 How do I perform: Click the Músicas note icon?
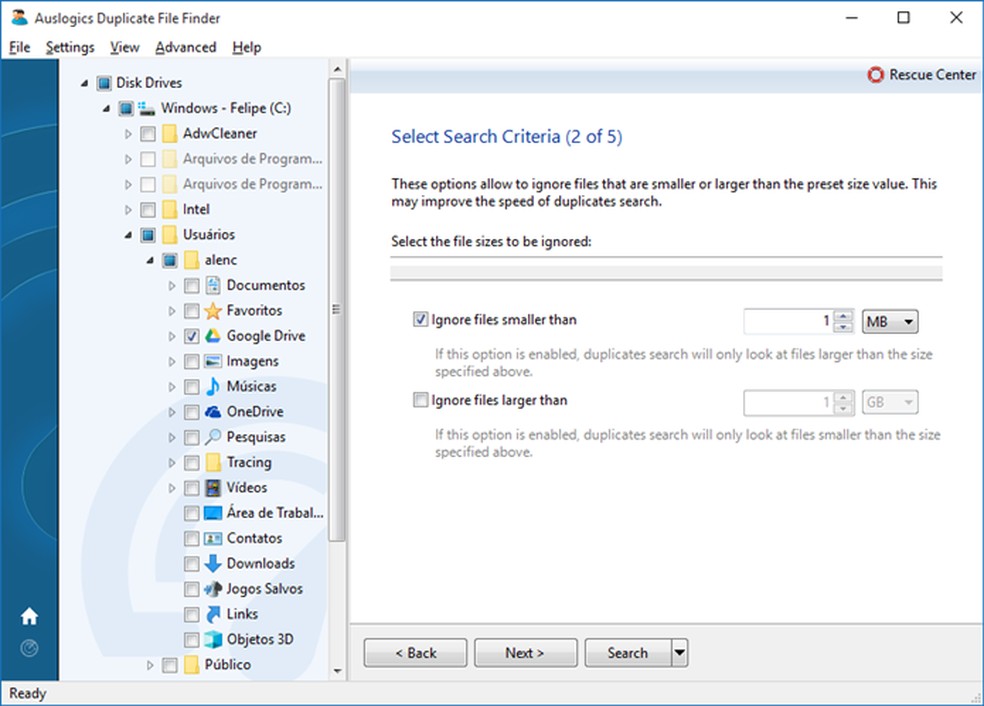(213, 386)
